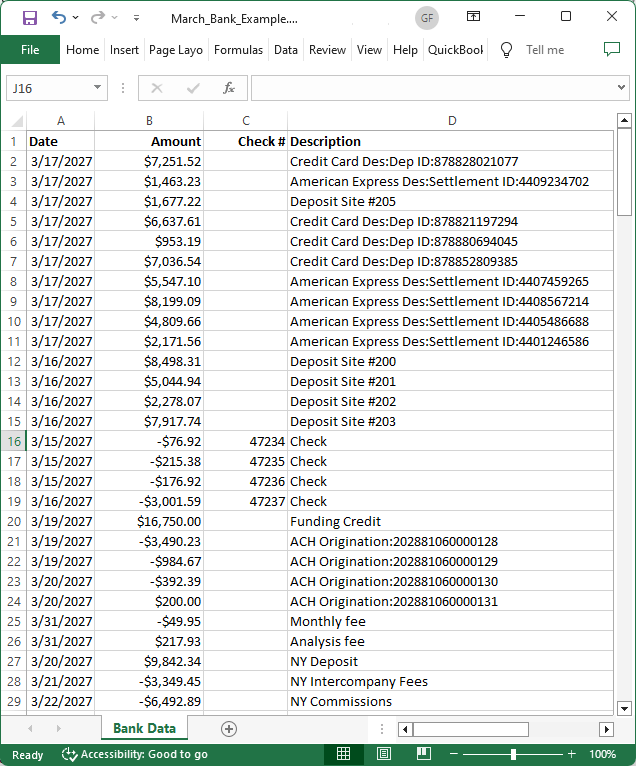Image resolution: width=636 pixels, height=766 pixels.
Task: Switch to Page Break Preview view
Action: pos(421,754)
